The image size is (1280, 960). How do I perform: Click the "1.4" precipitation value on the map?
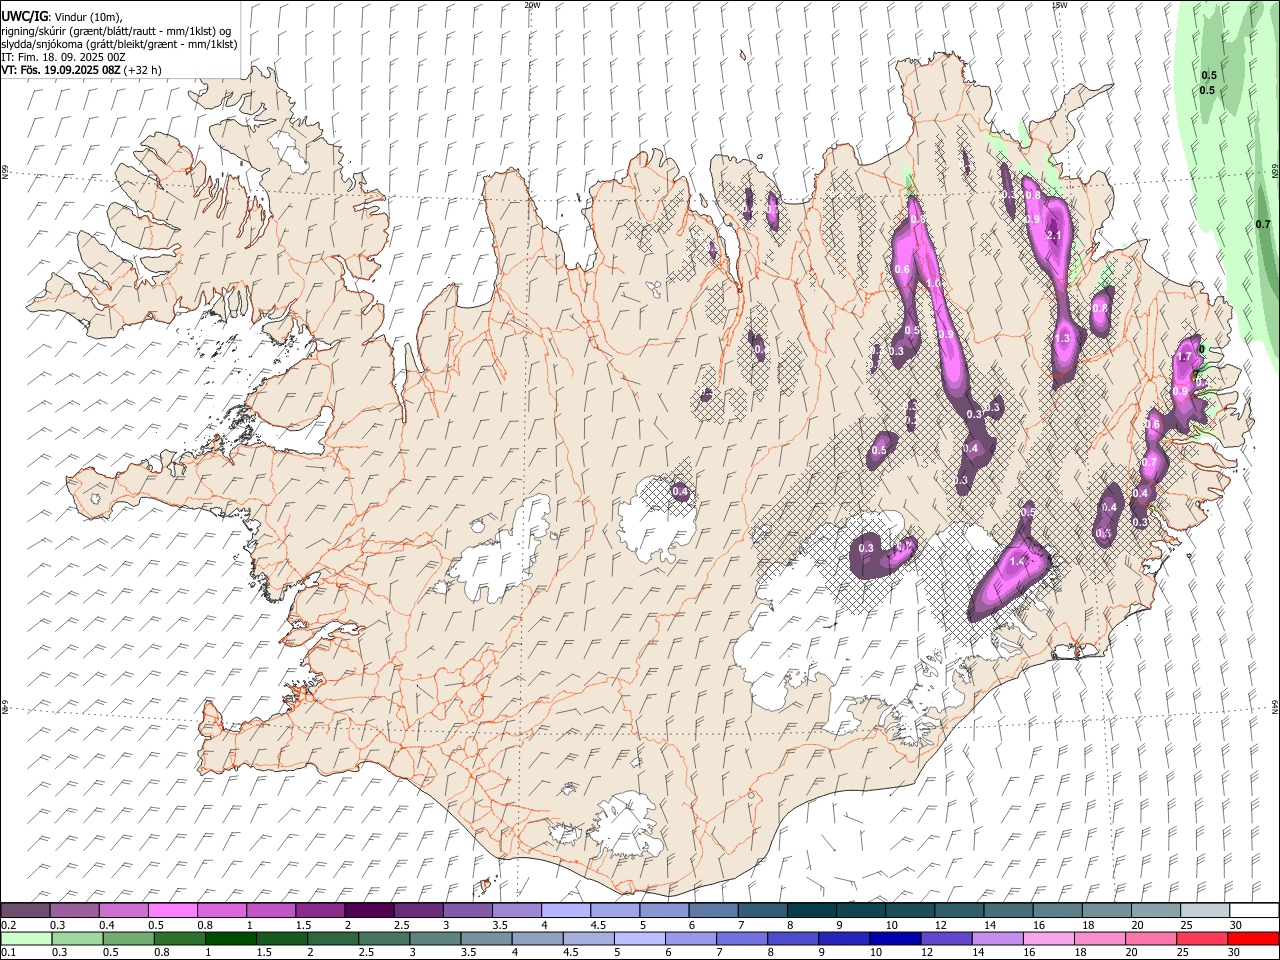point(1018,562)
